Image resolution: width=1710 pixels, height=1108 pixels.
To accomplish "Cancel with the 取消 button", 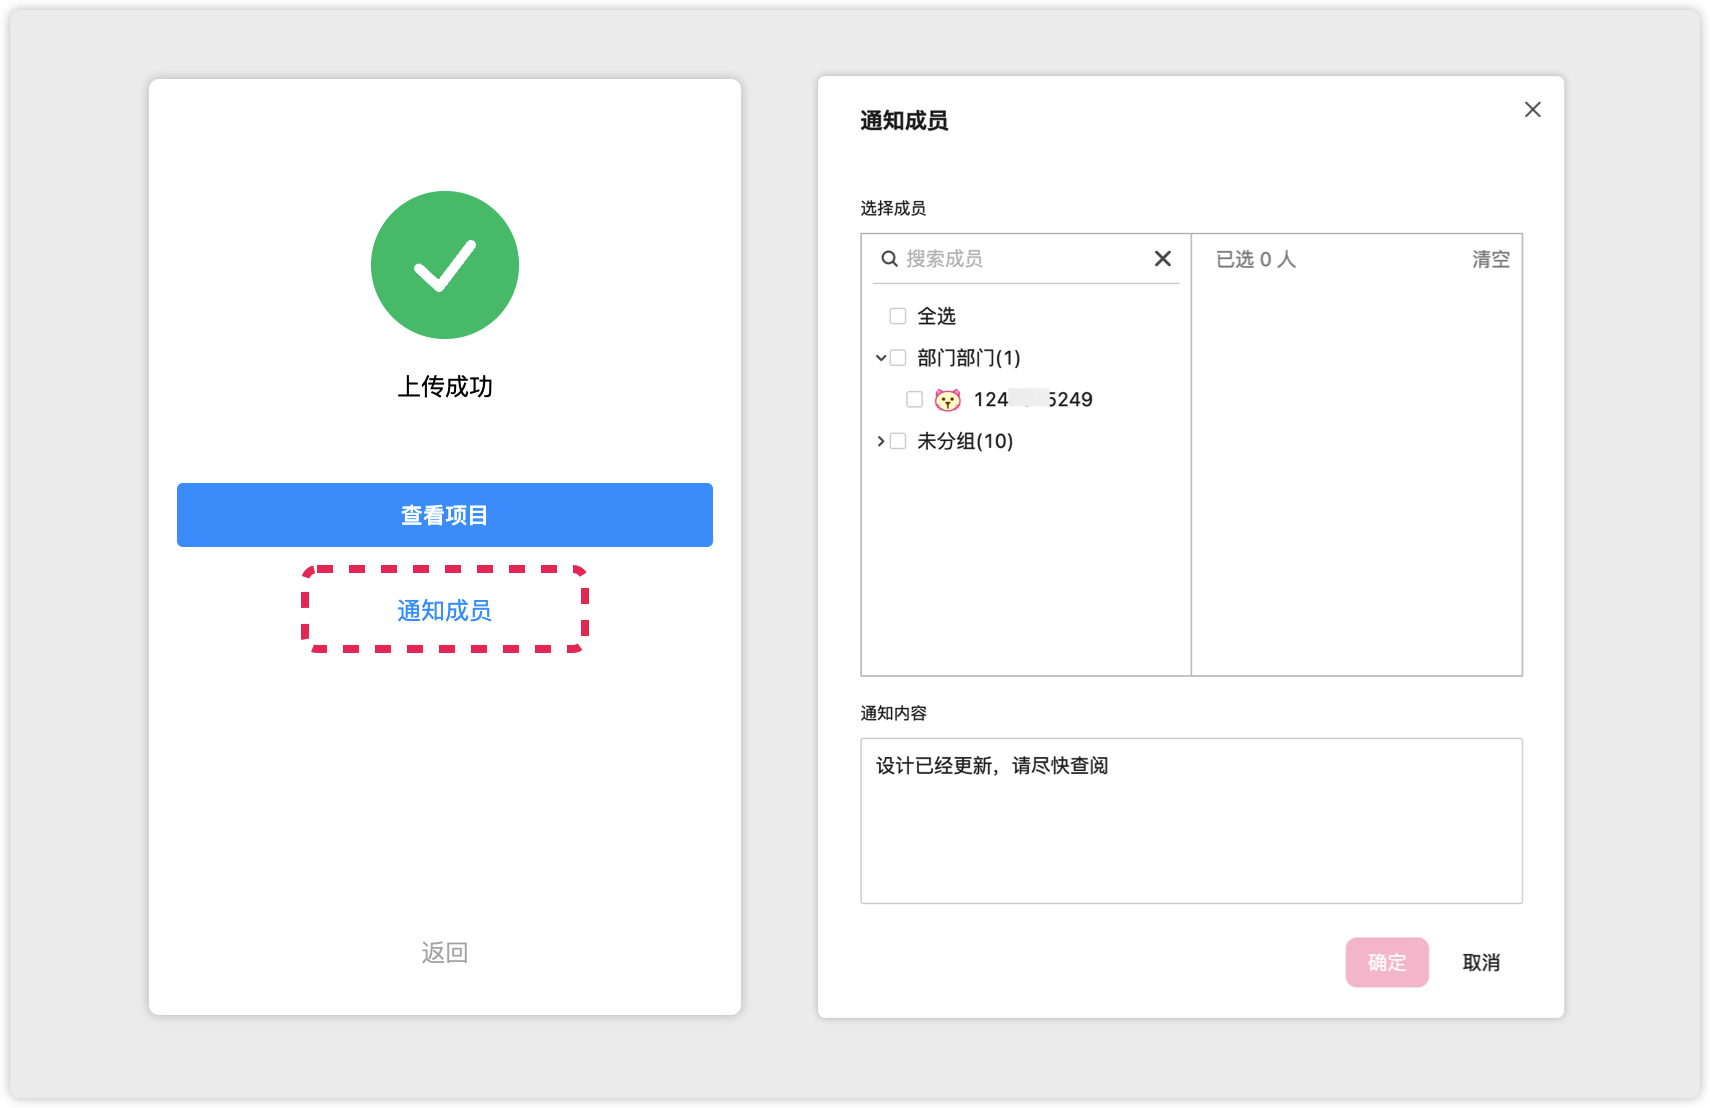I will (x=1481, y=962).
